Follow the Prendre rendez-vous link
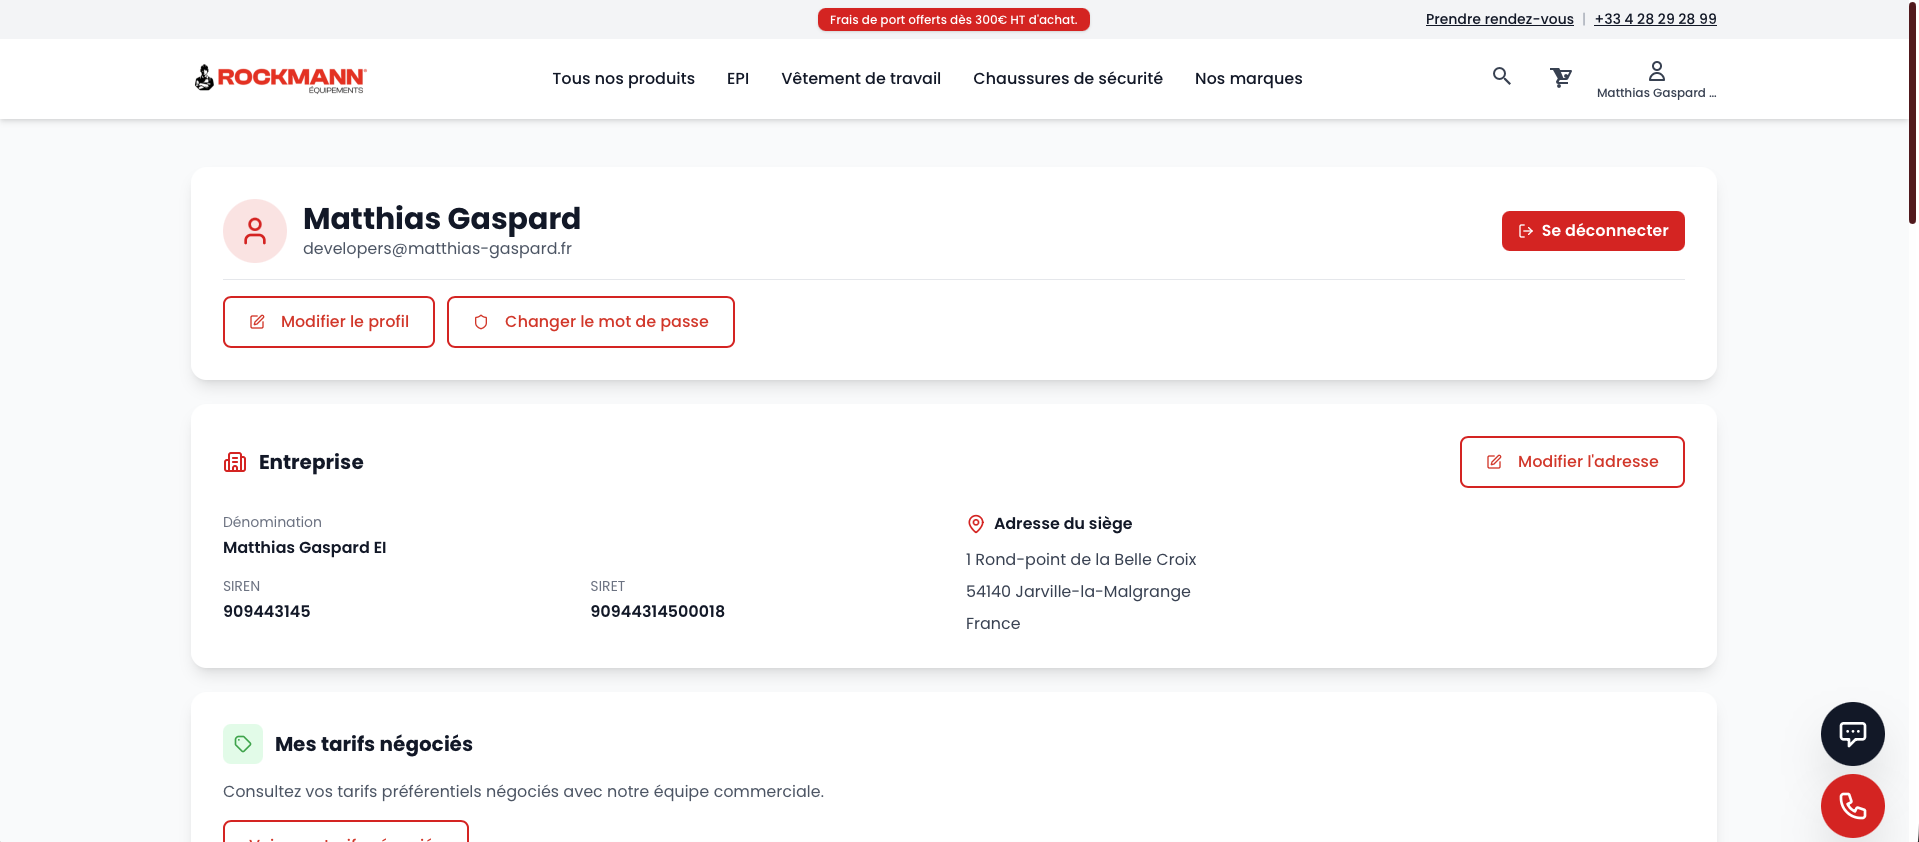This screenshot has width=1919, height=842. 1499,19
